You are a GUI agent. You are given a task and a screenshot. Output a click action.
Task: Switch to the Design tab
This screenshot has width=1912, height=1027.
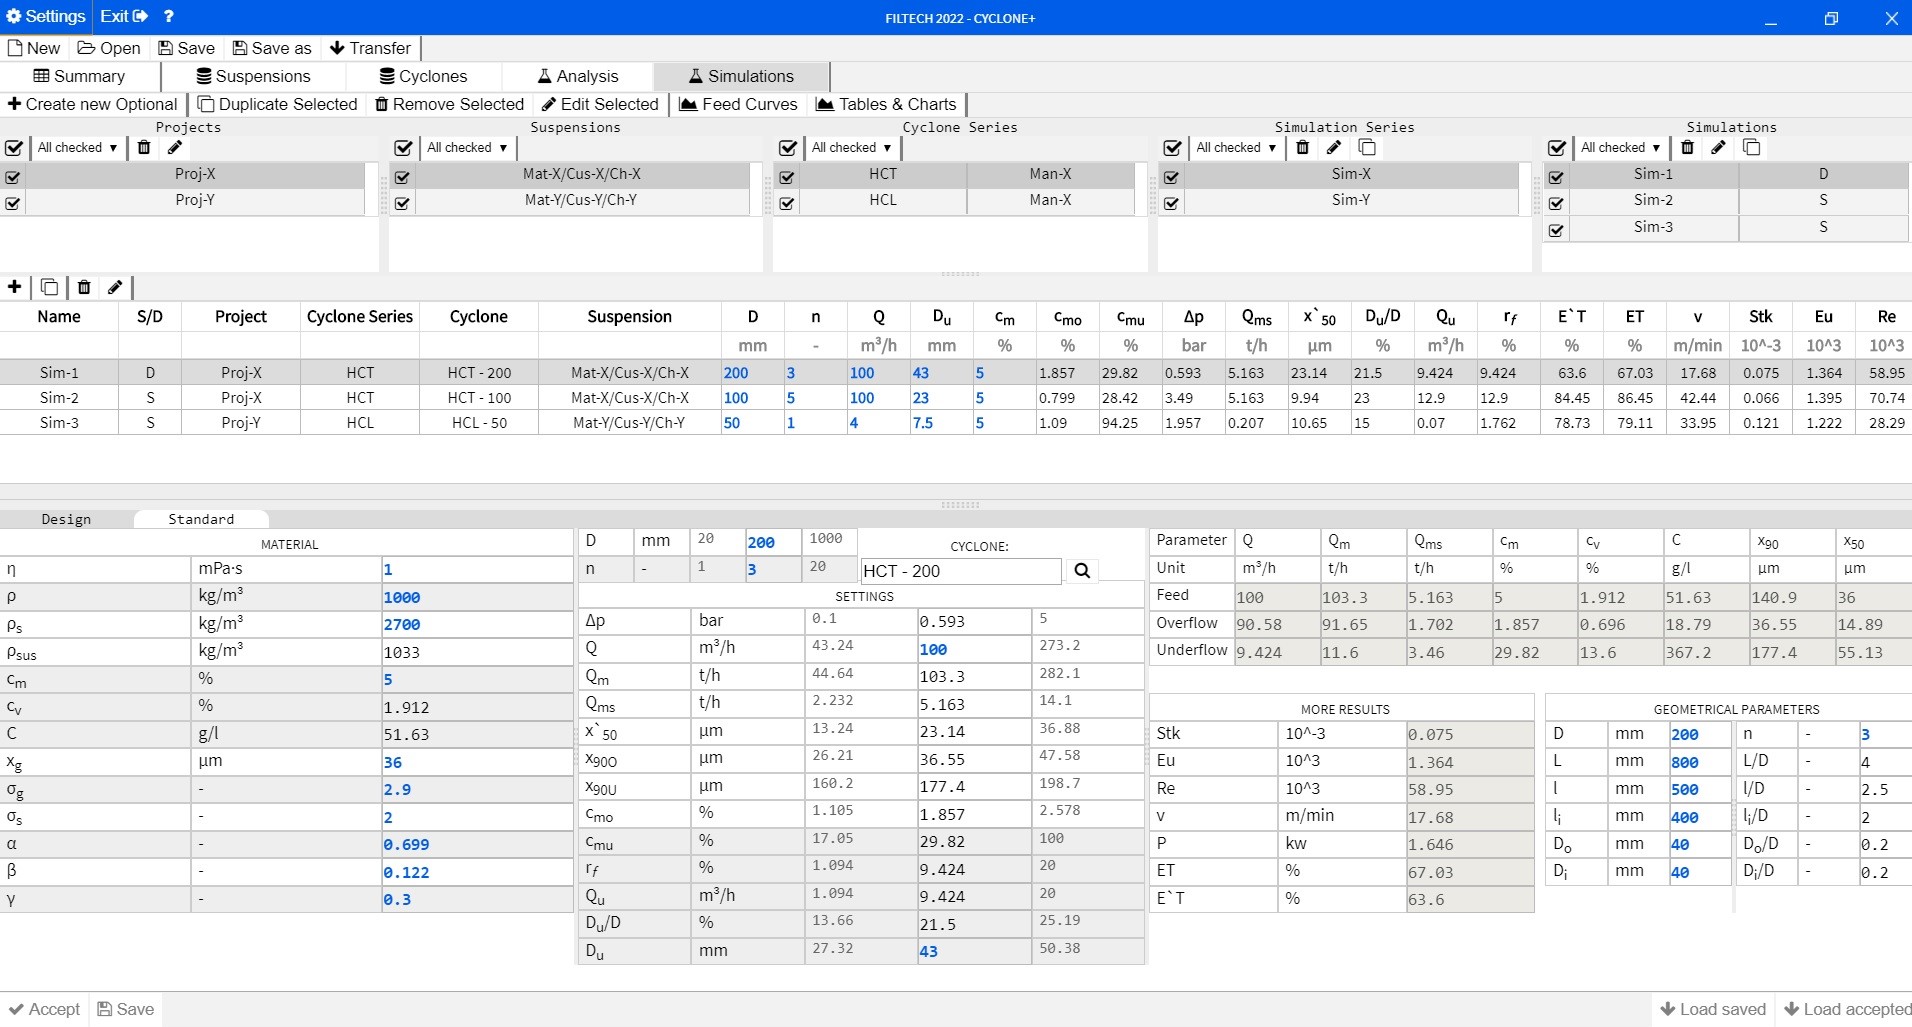click(66, 519)
